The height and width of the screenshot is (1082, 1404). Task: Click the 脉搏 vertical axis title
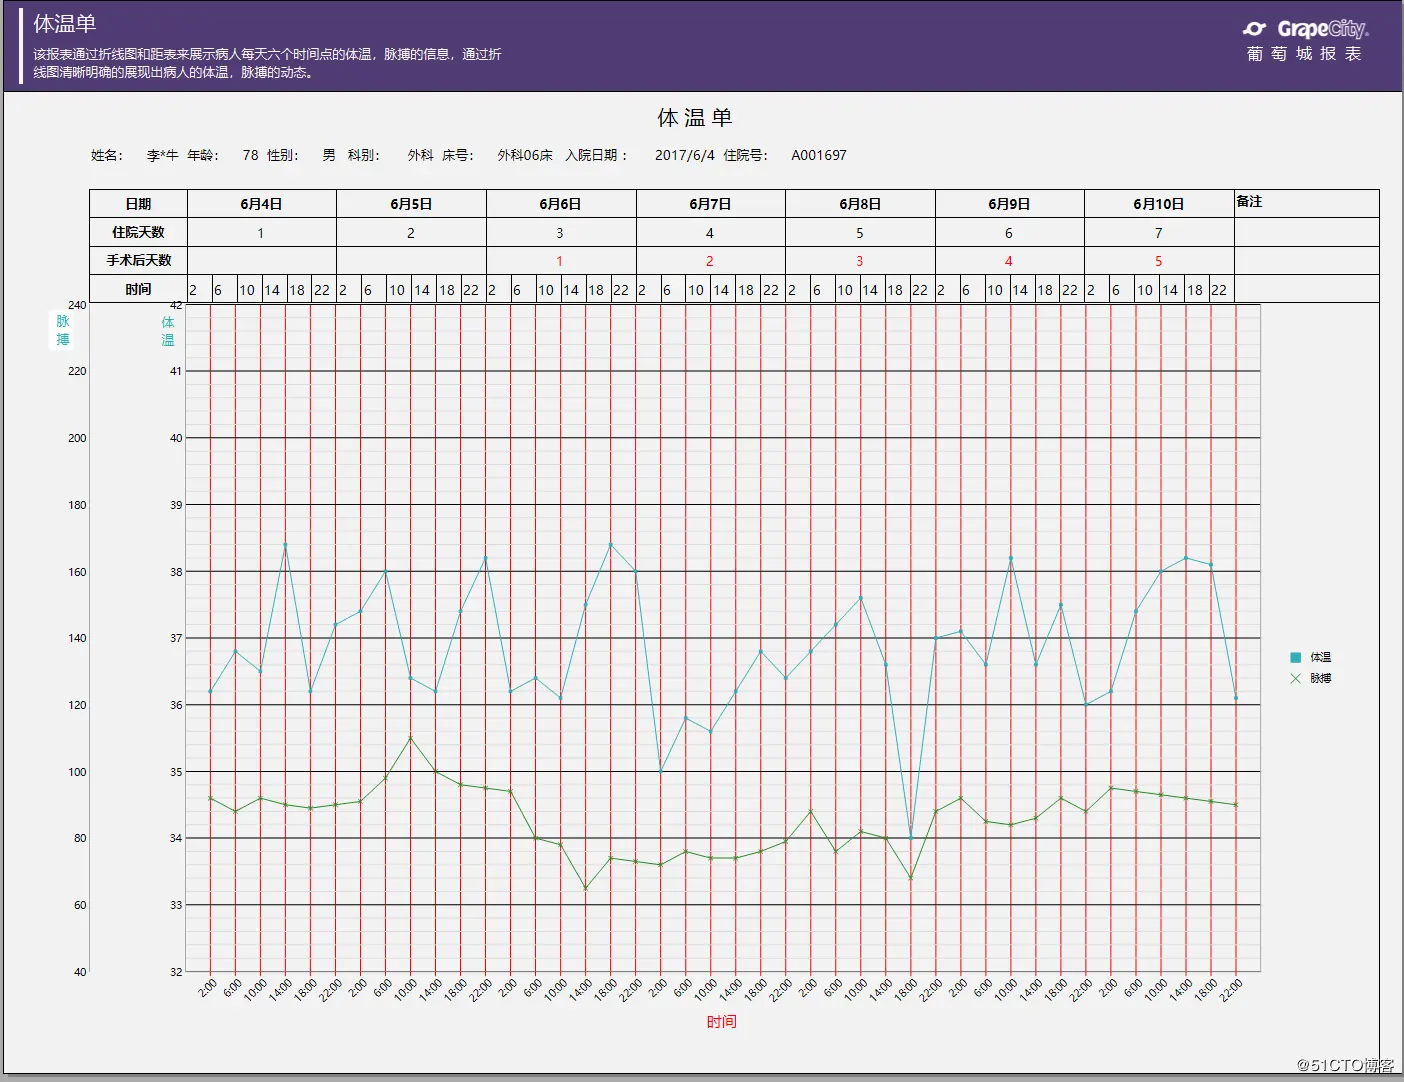(63, 330)
